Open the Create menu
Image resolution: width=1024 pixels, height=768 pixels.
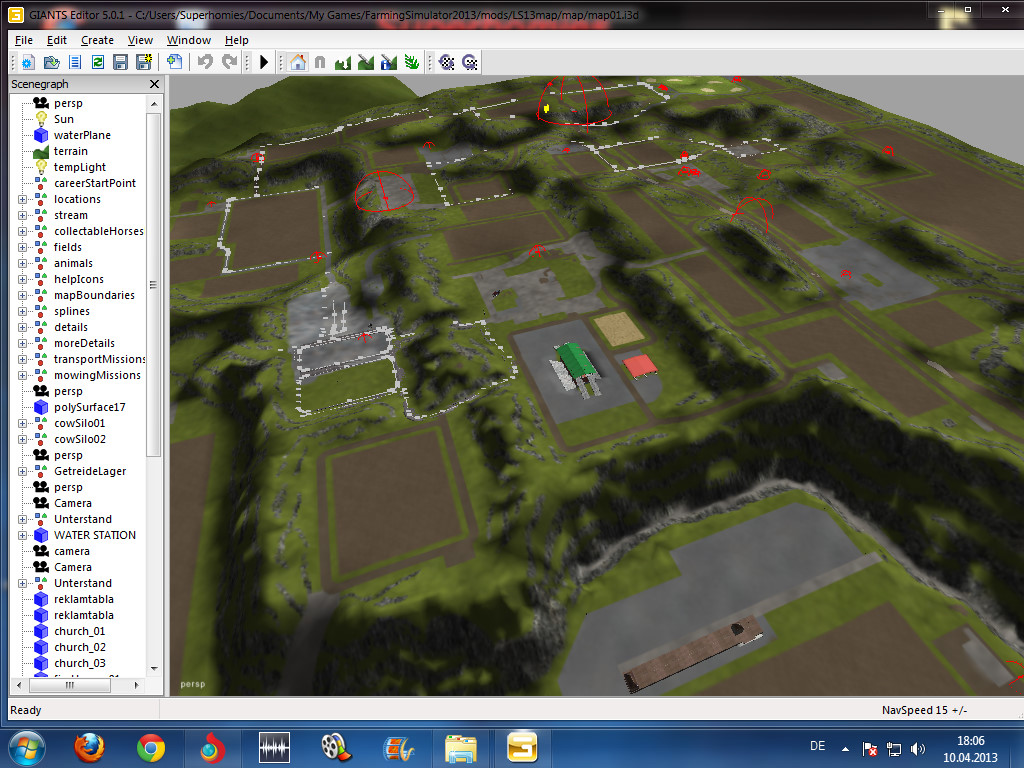[x=97, y=40]
